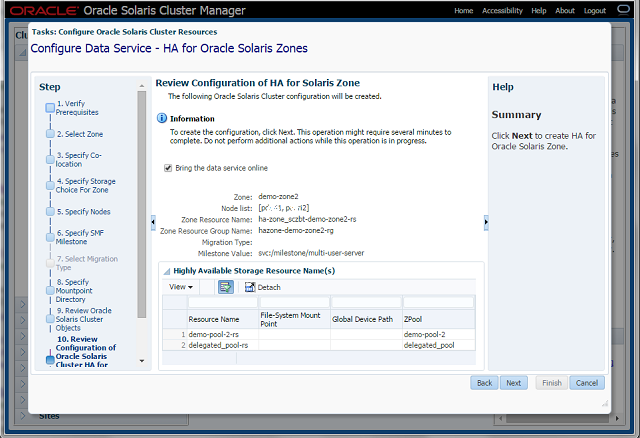Click the background page scroll right arrow
This screenshot has width=640, height=438.
617,418
